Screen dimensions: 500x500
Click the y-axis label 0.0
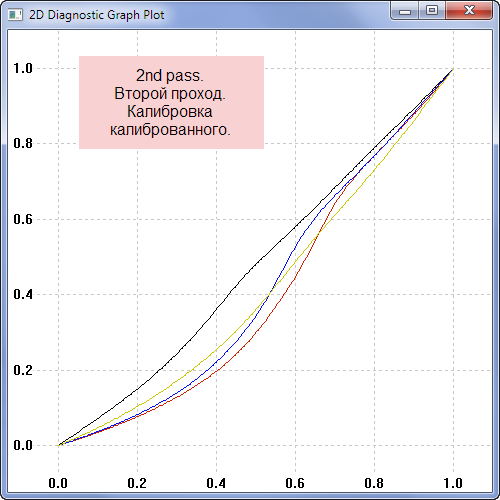[x=23, y=445]
